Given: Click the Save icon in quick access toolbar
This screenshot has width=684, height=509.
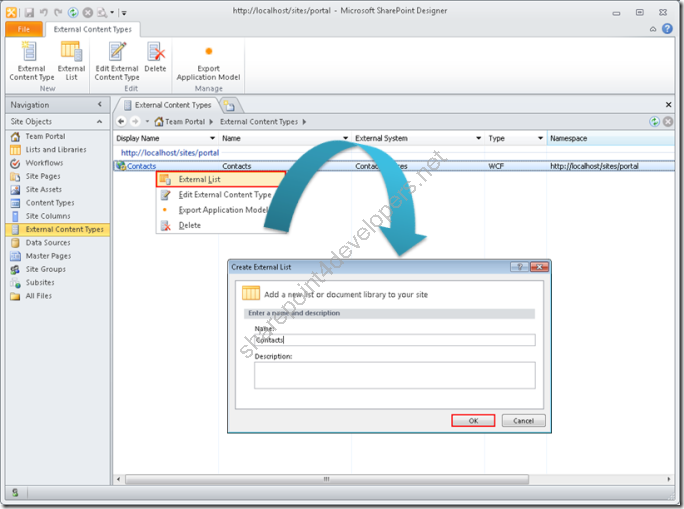Looking at the screenshot, I should point(29,13).
